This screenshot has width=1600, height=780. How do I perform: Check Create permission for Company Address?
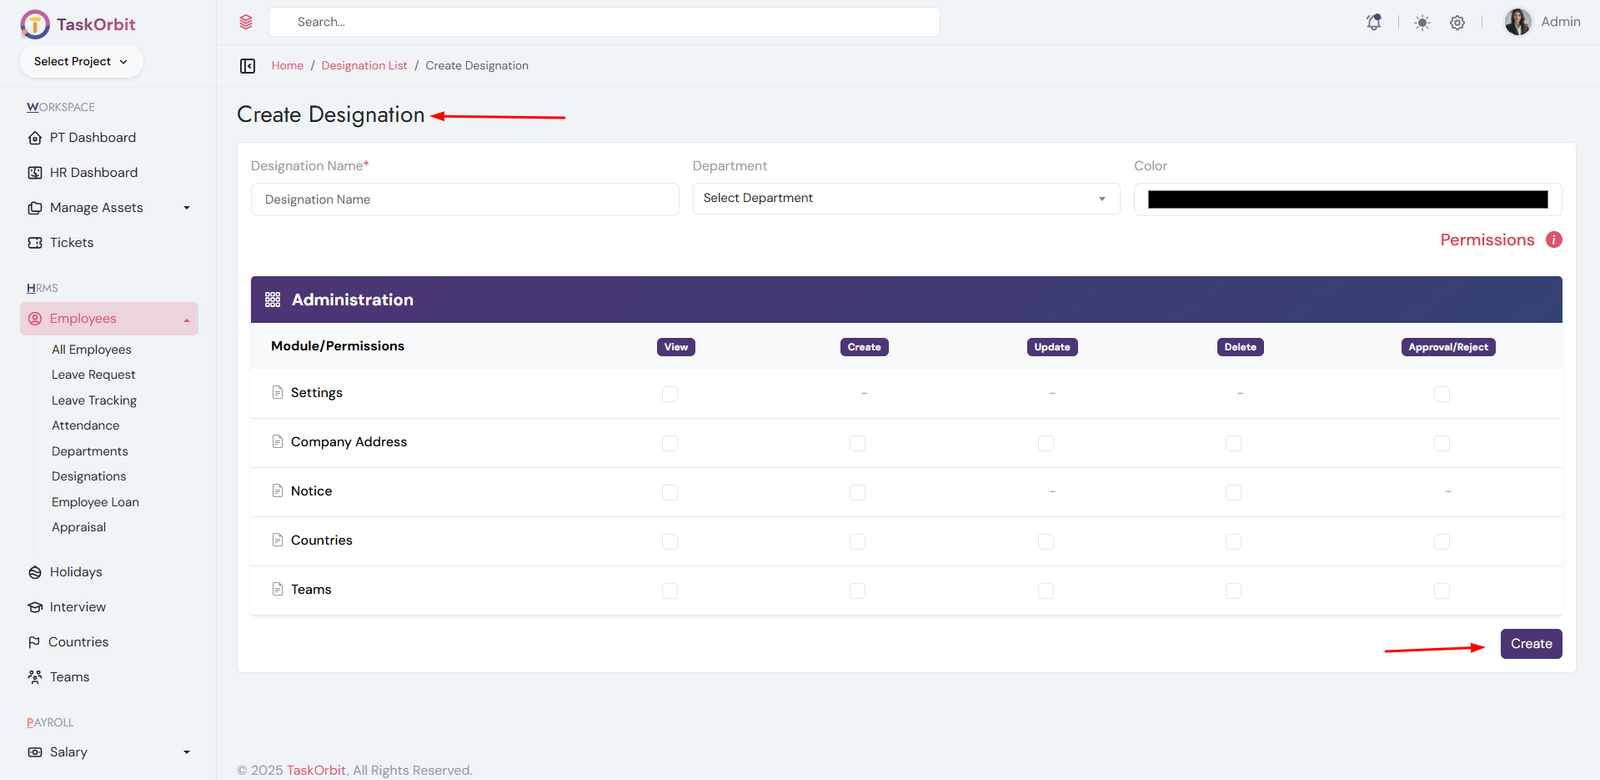tap(857, 443)
